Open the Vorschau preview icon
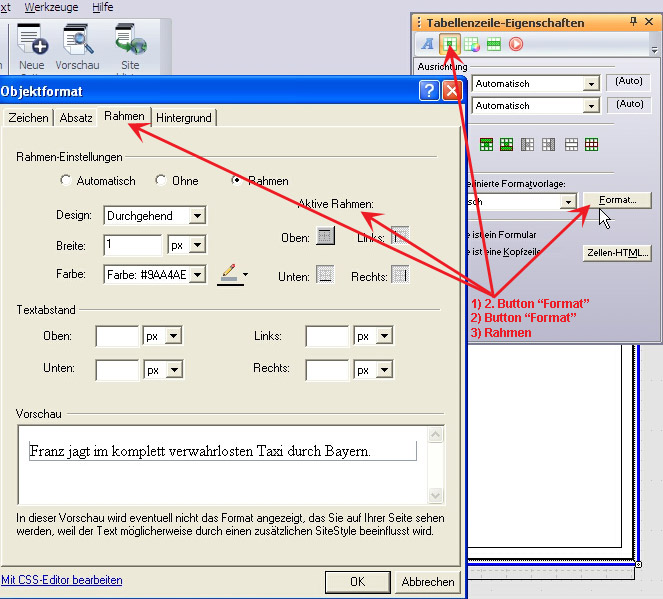Viewport: 663px width, 599px height. [77, 42]
